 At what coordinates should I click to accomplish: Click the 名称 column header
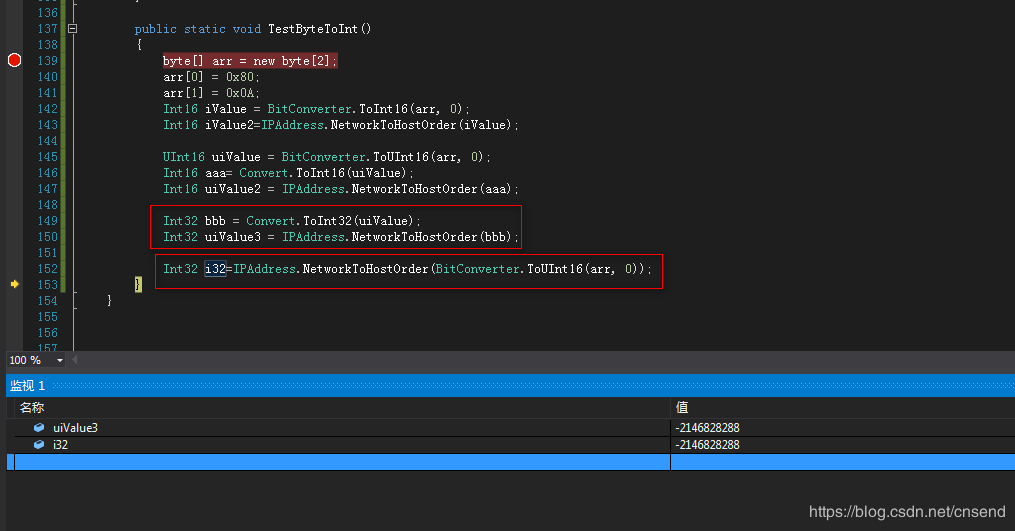(x=32, y=408)
